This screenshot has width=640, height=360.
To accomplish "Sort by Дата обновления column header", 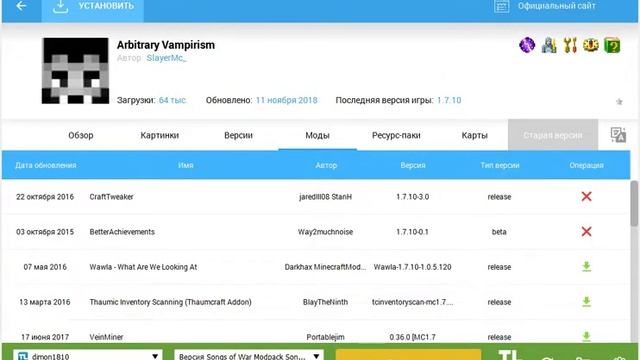I will (x=45, y=165).
